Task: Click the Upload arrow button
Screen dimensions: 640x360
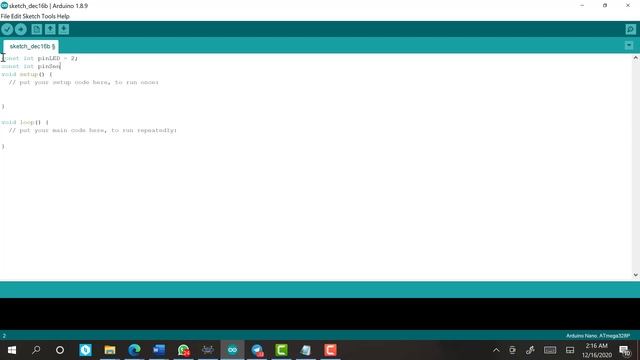Action: point(21,29)
